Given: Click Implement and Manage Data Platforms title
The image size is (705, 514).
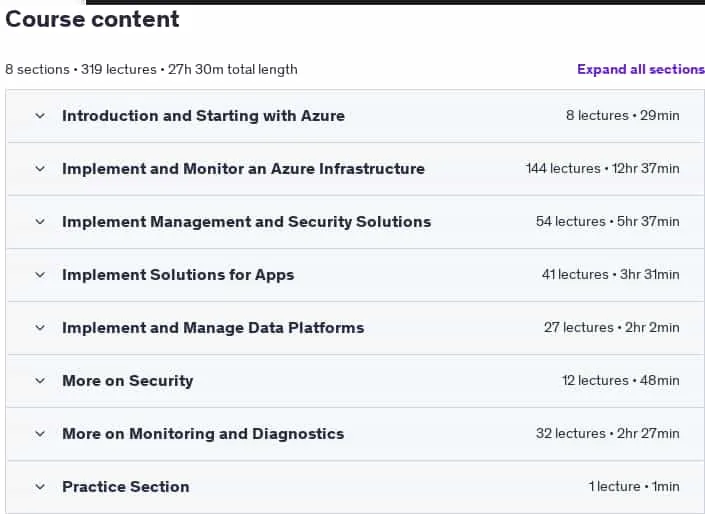Looking at the screenshot, I should pyautogui.click(x=213, y=328).
